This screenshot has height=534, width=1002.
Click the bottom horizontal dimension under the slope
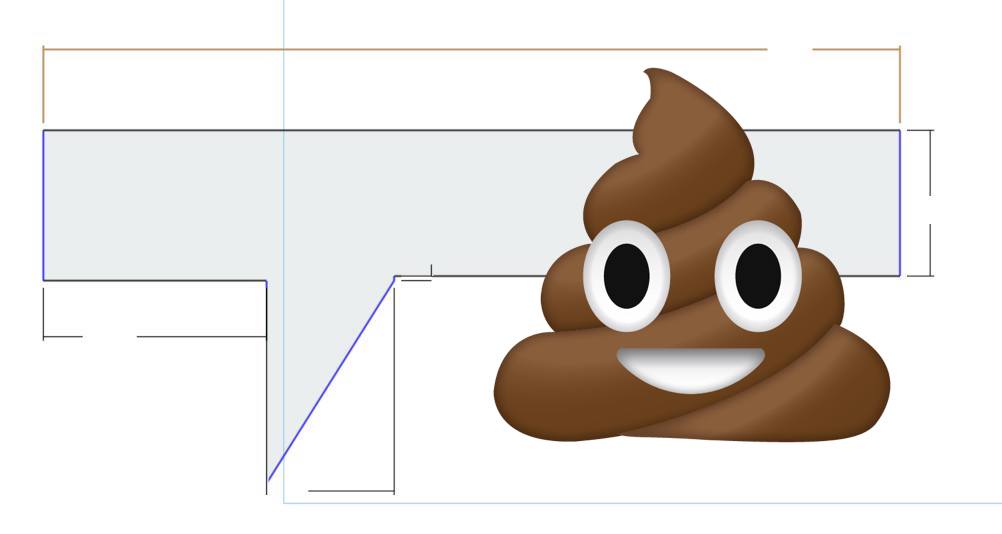(x=351, y=491)
